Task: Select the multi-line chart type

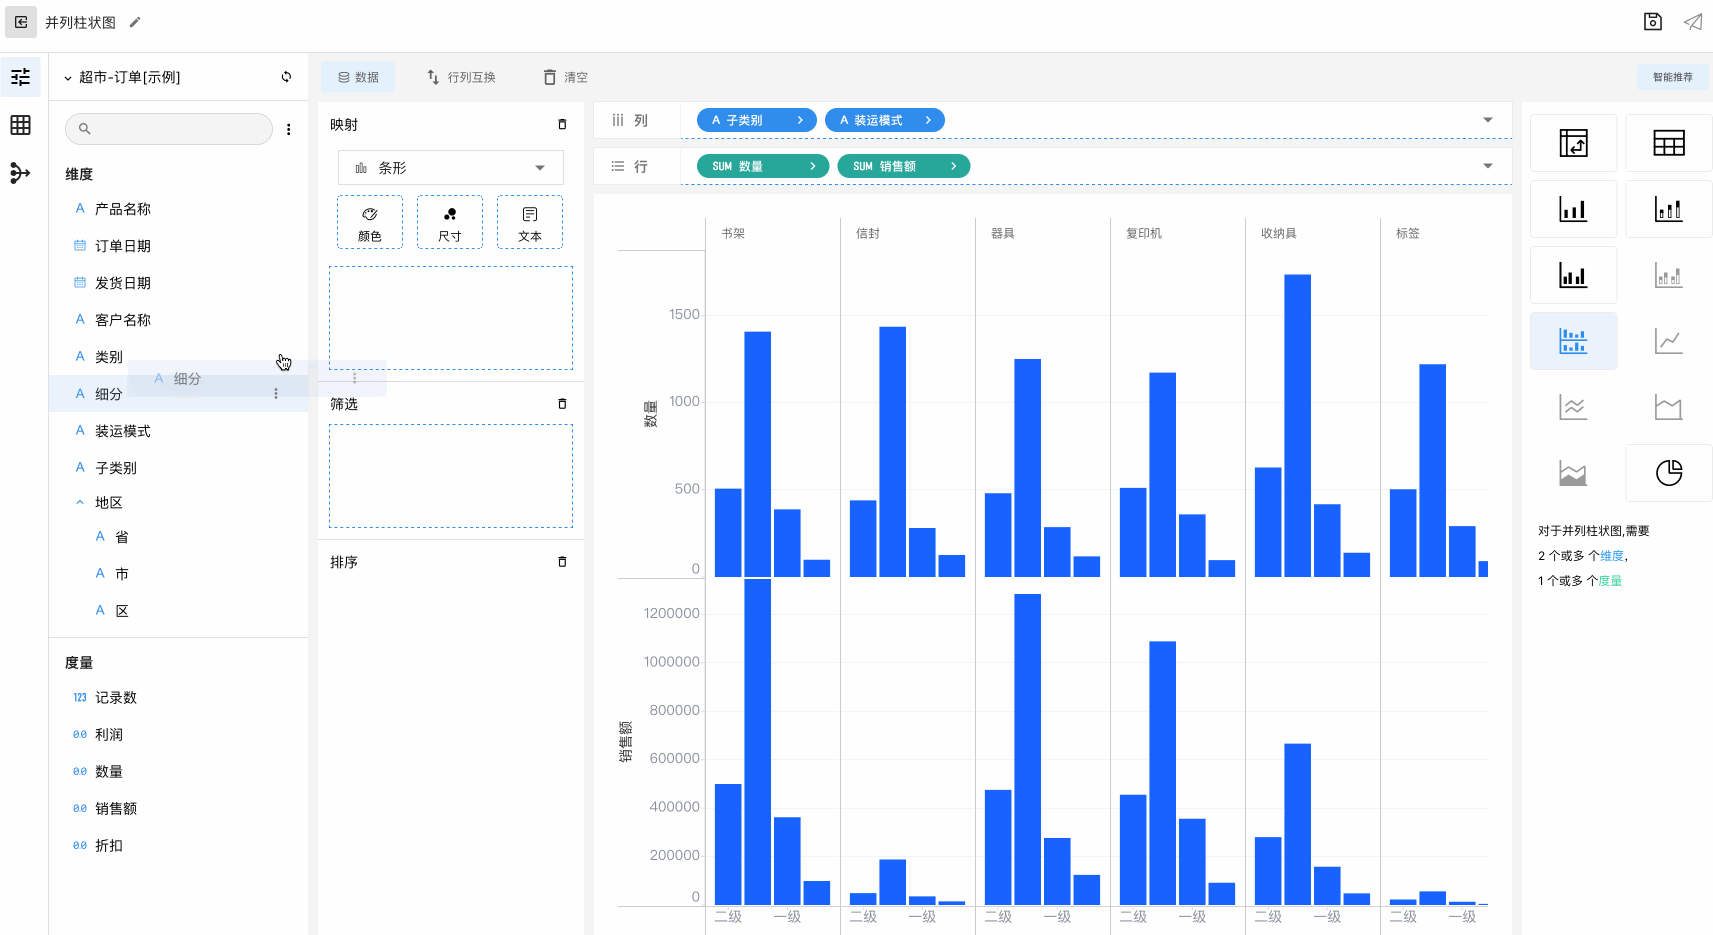Action: click(1573, 407)
